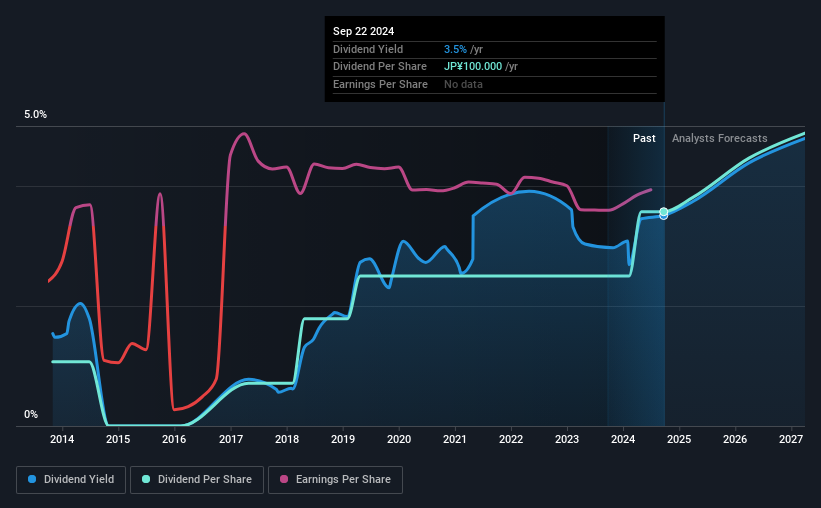
Task: Click the blue Dividend Yield legend dot
Action: point(32,479)
